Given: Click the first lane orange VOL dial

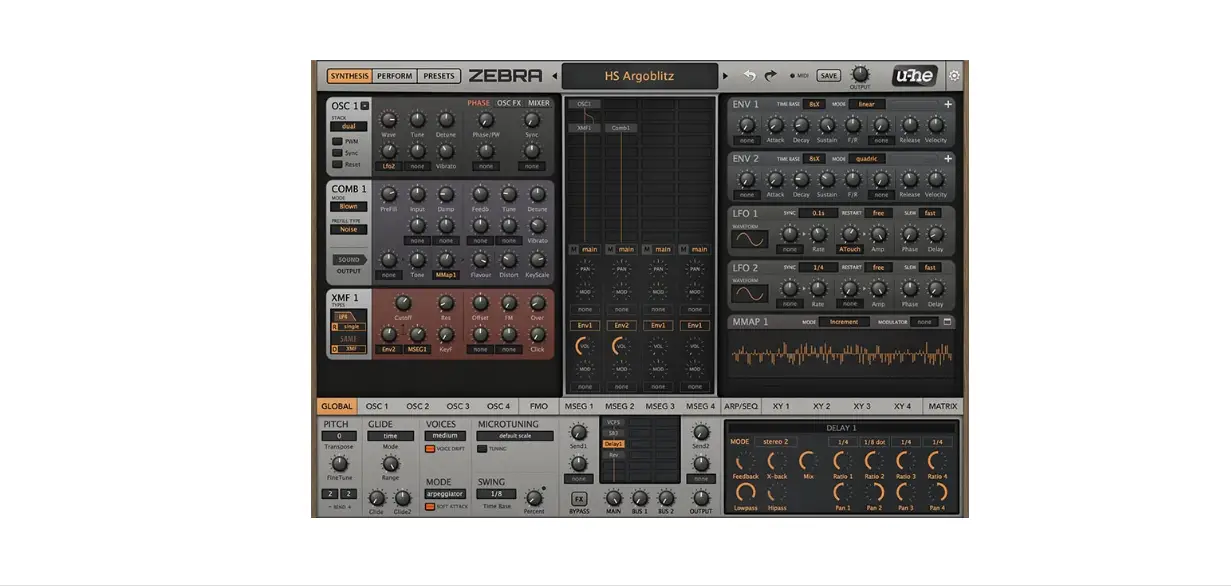Looking at the screenshot, I should click(x=585, y=345).
